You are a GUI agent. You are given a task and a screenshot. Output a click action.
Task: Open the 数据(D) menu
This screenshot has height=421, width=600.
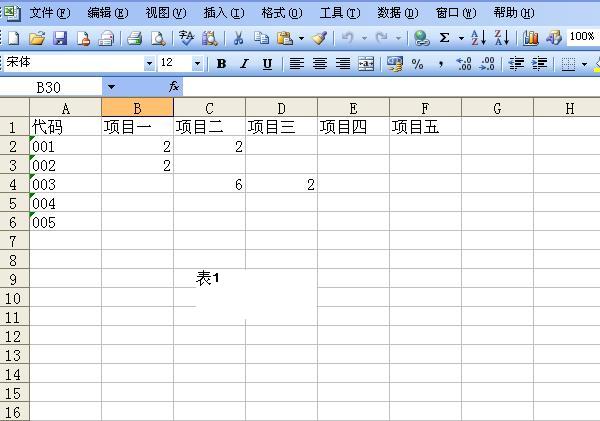point(398,13)
